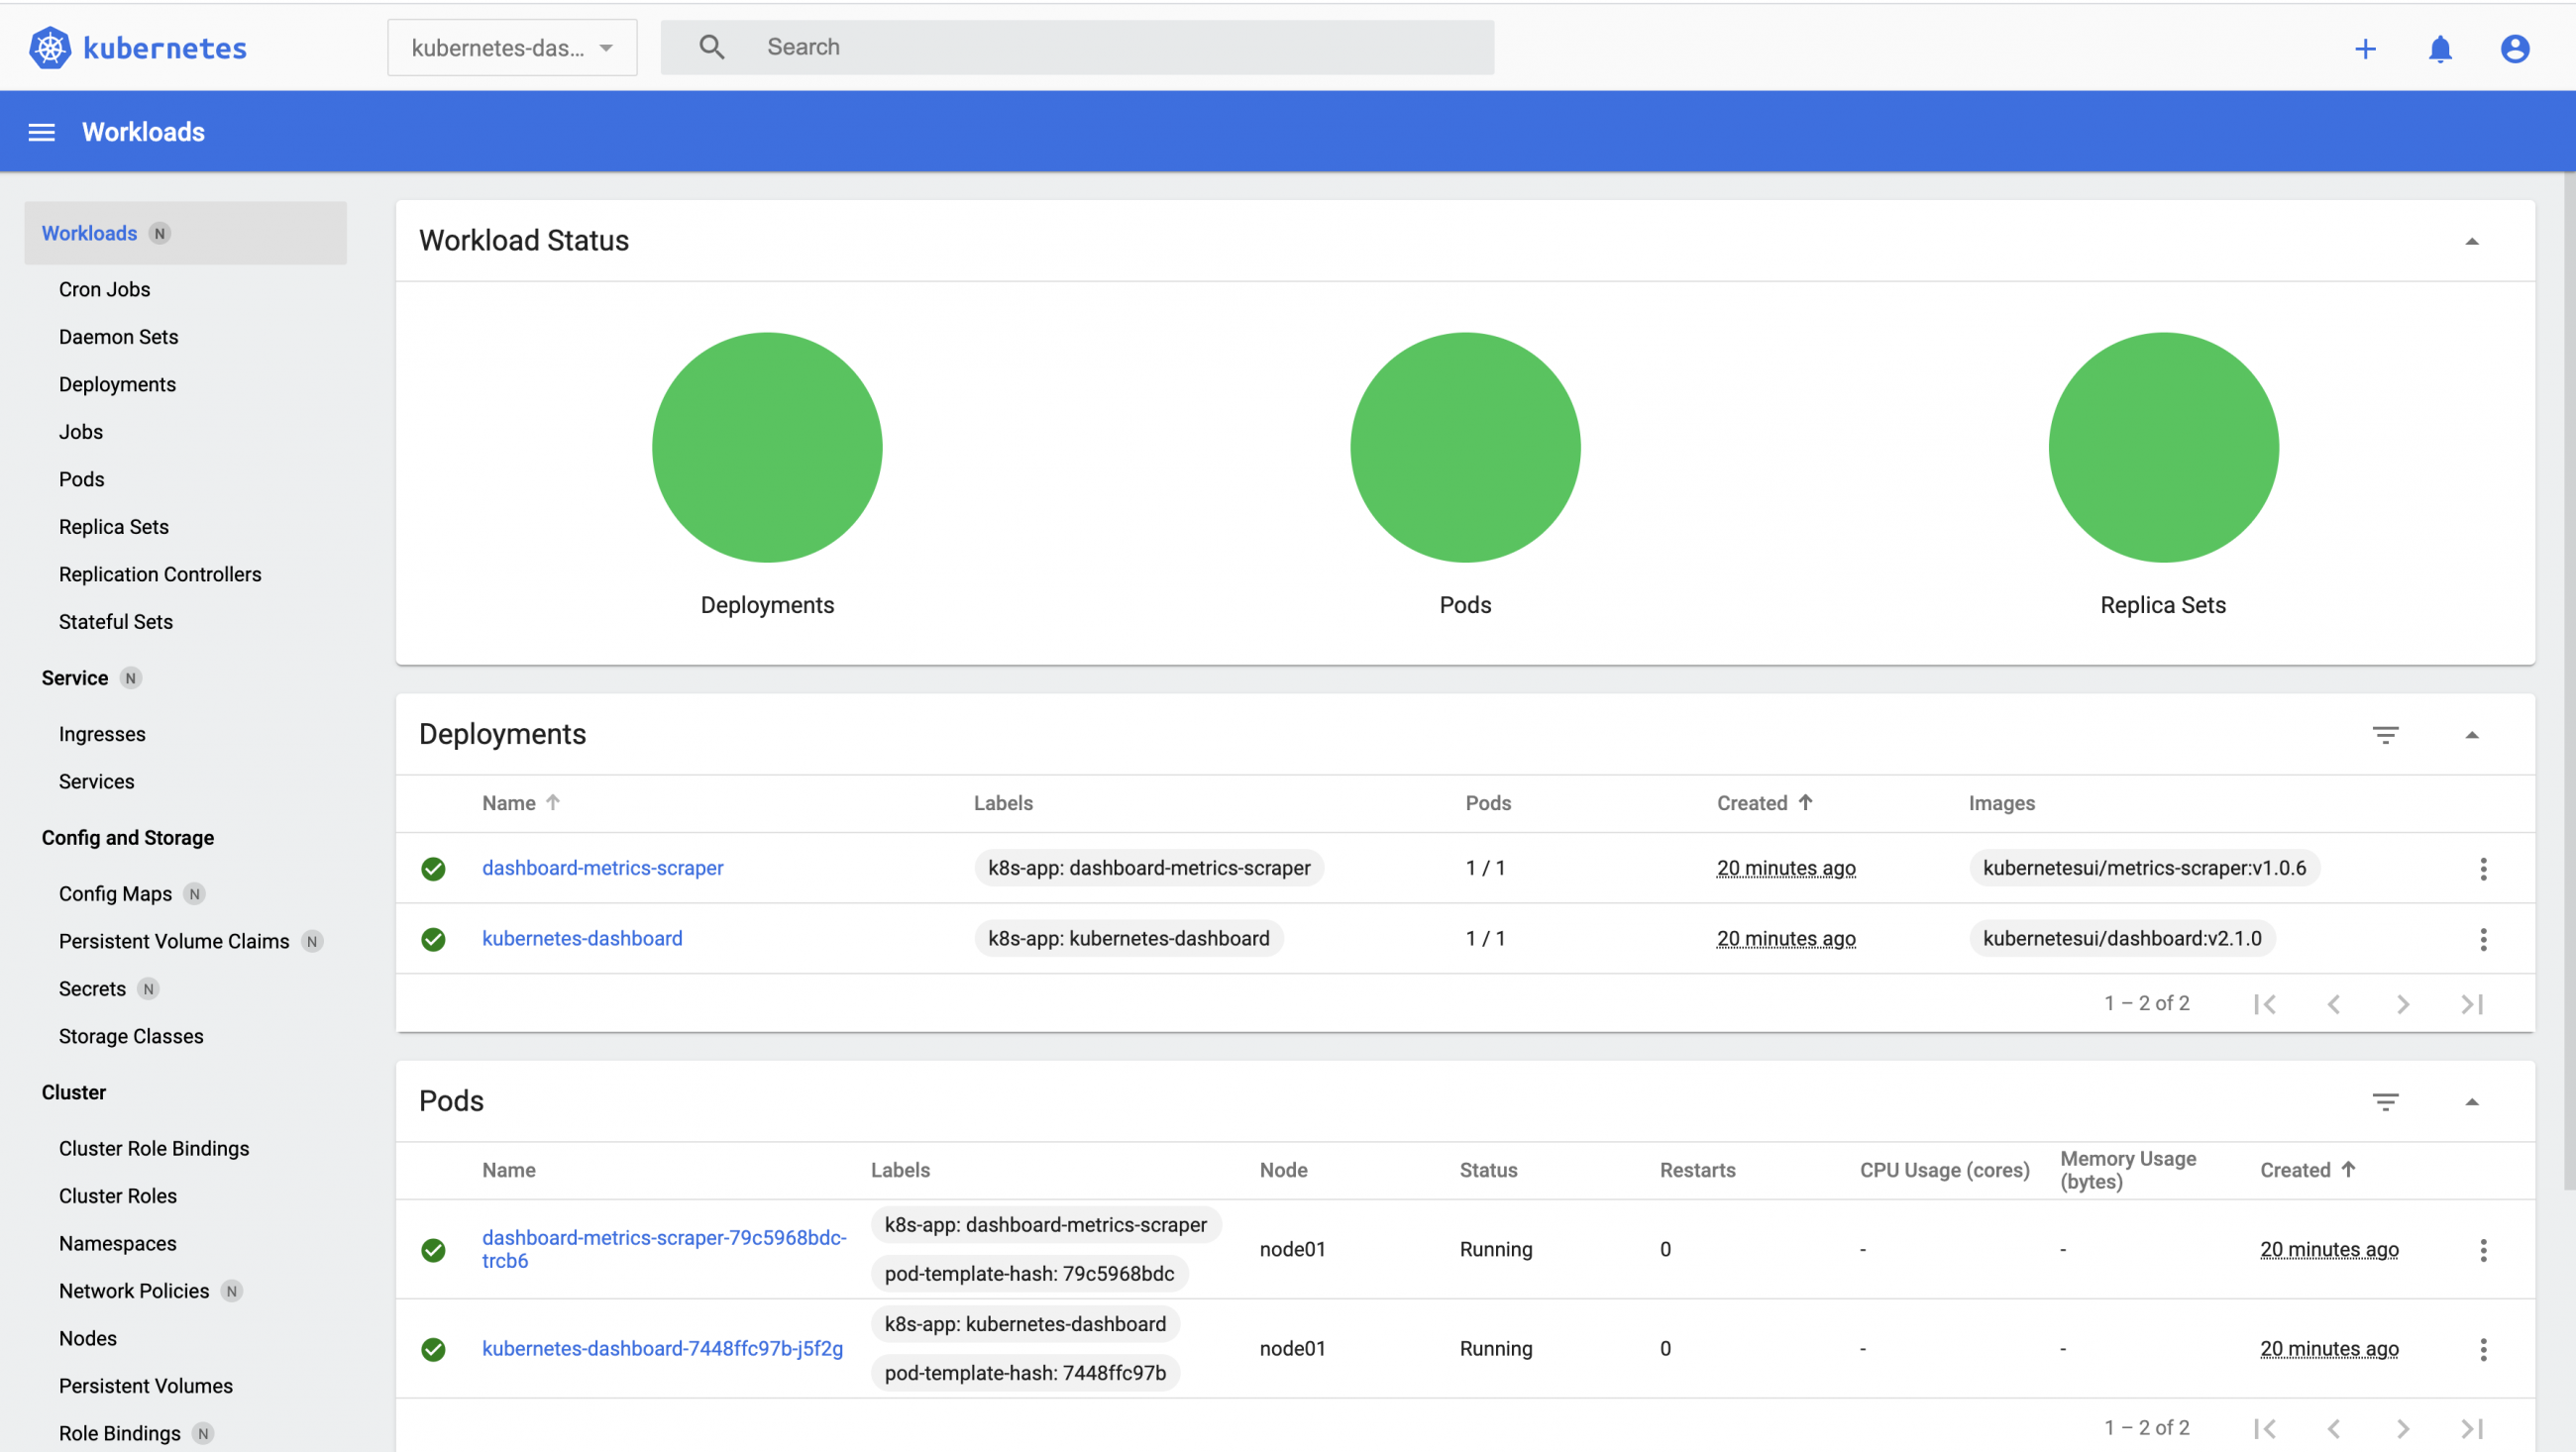Open Replica Sets in the sidebar
Viewport: 2576px width, 1452px height.
click(113, 527)
